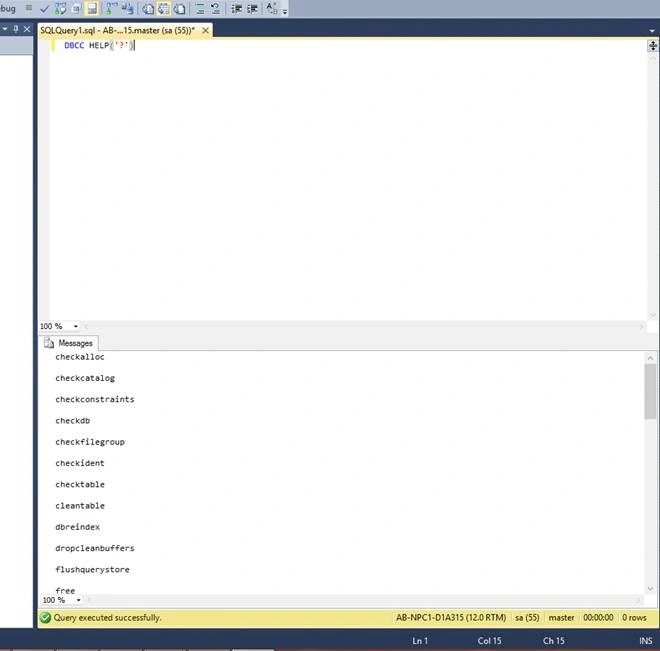The image size is (660, 651).
Task: Open the toolbar overflow options arrow
Action: 285,11
